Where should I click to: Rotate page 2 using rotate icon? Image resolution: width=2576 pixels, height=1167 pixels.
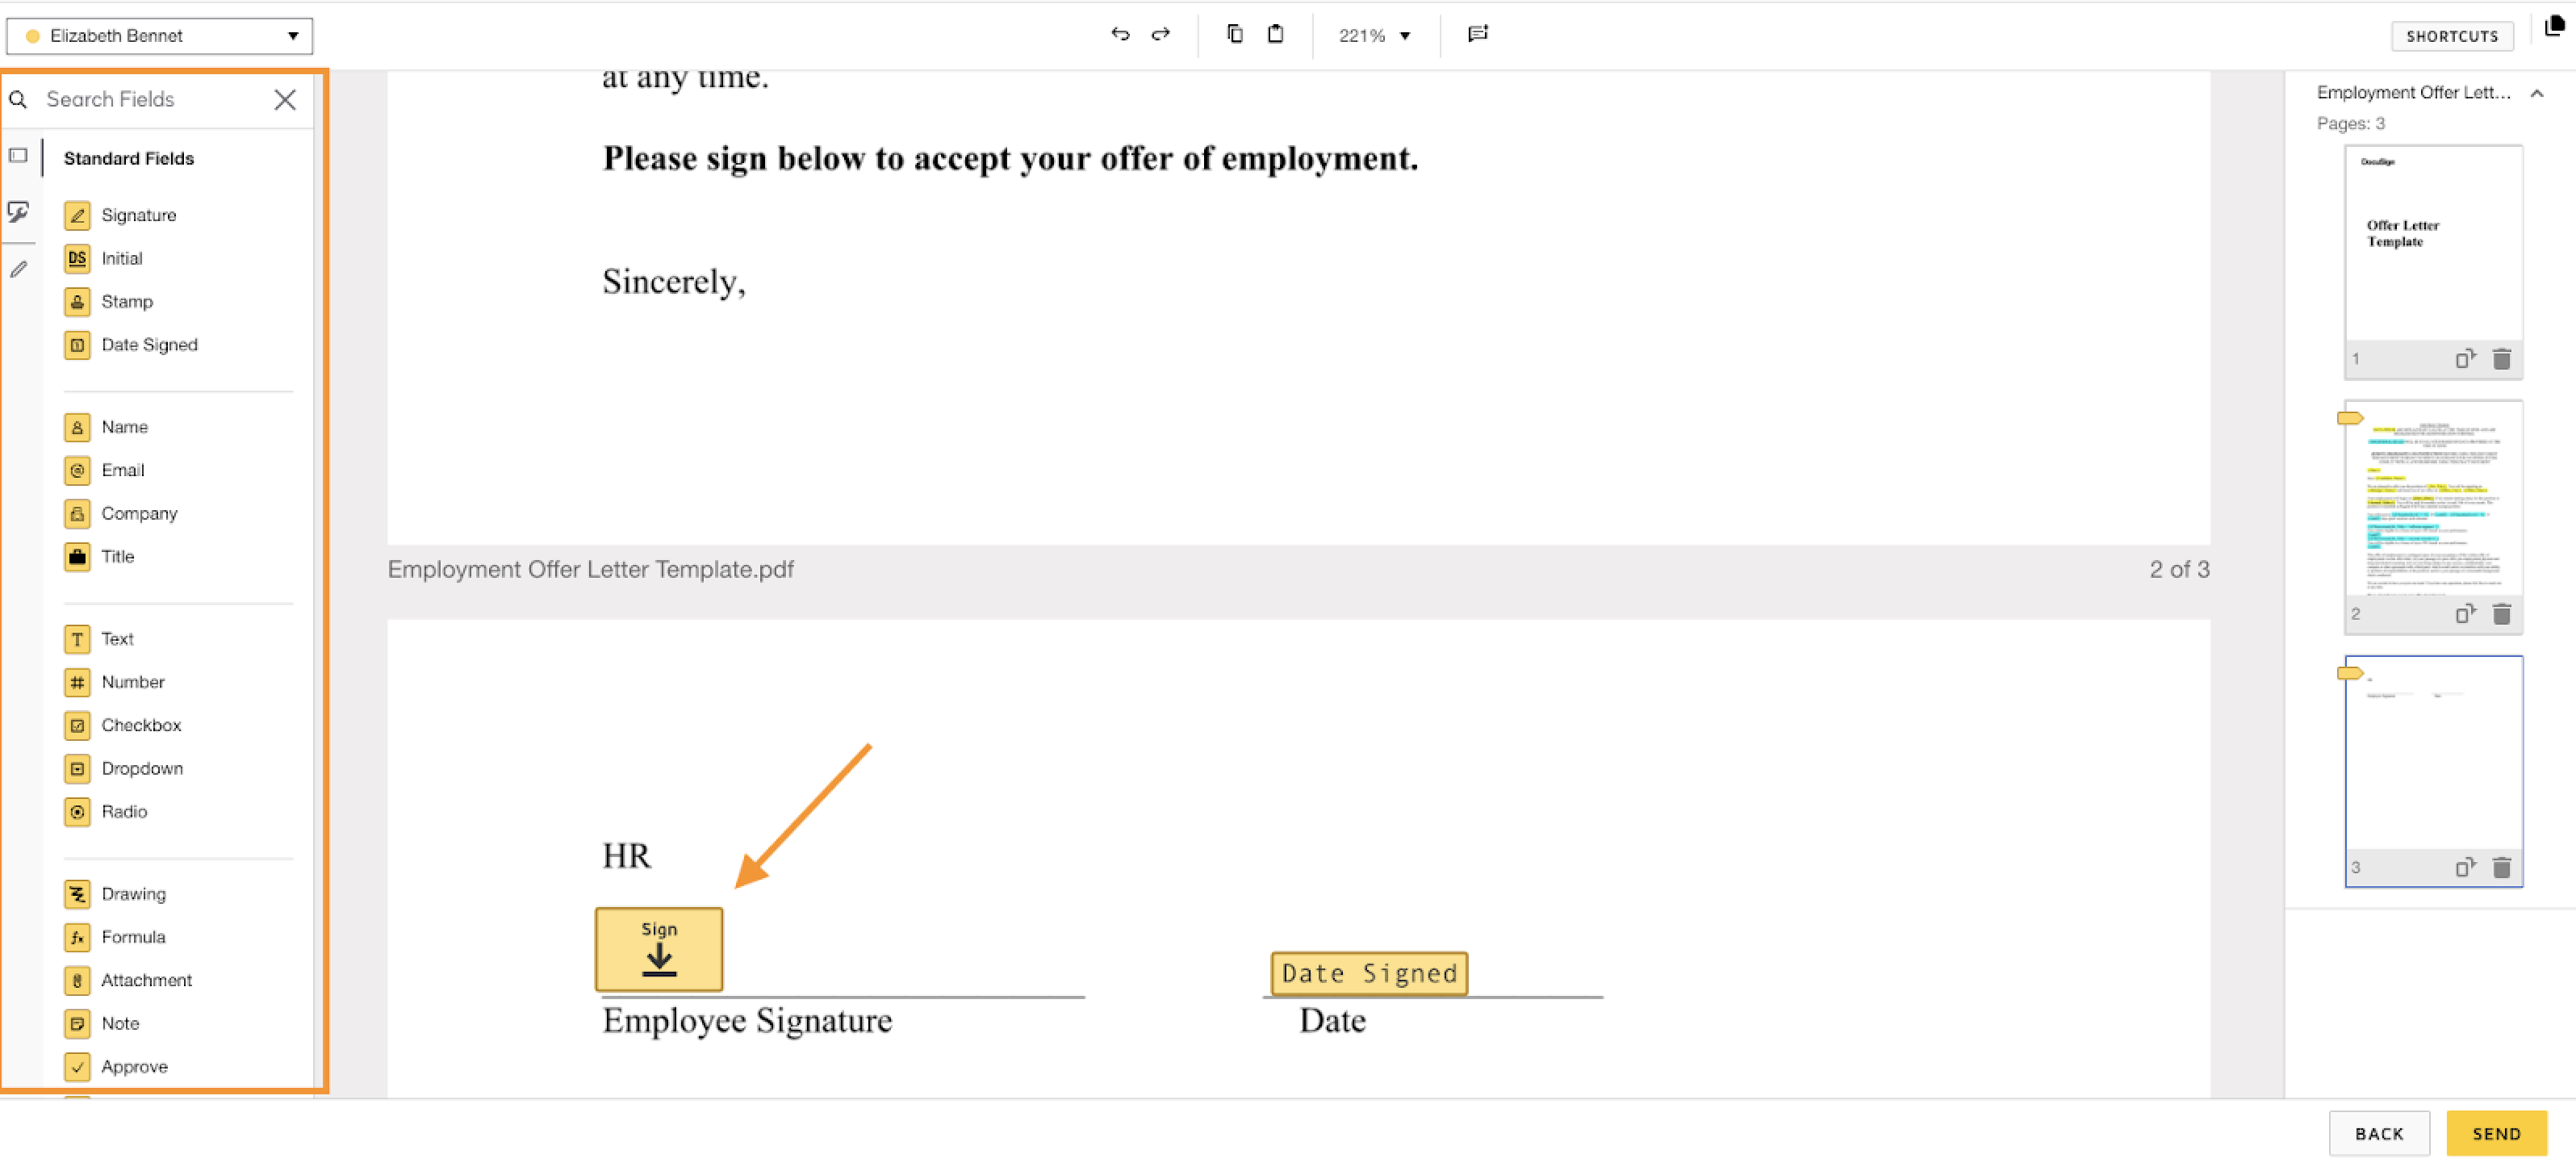point(2465,614)
